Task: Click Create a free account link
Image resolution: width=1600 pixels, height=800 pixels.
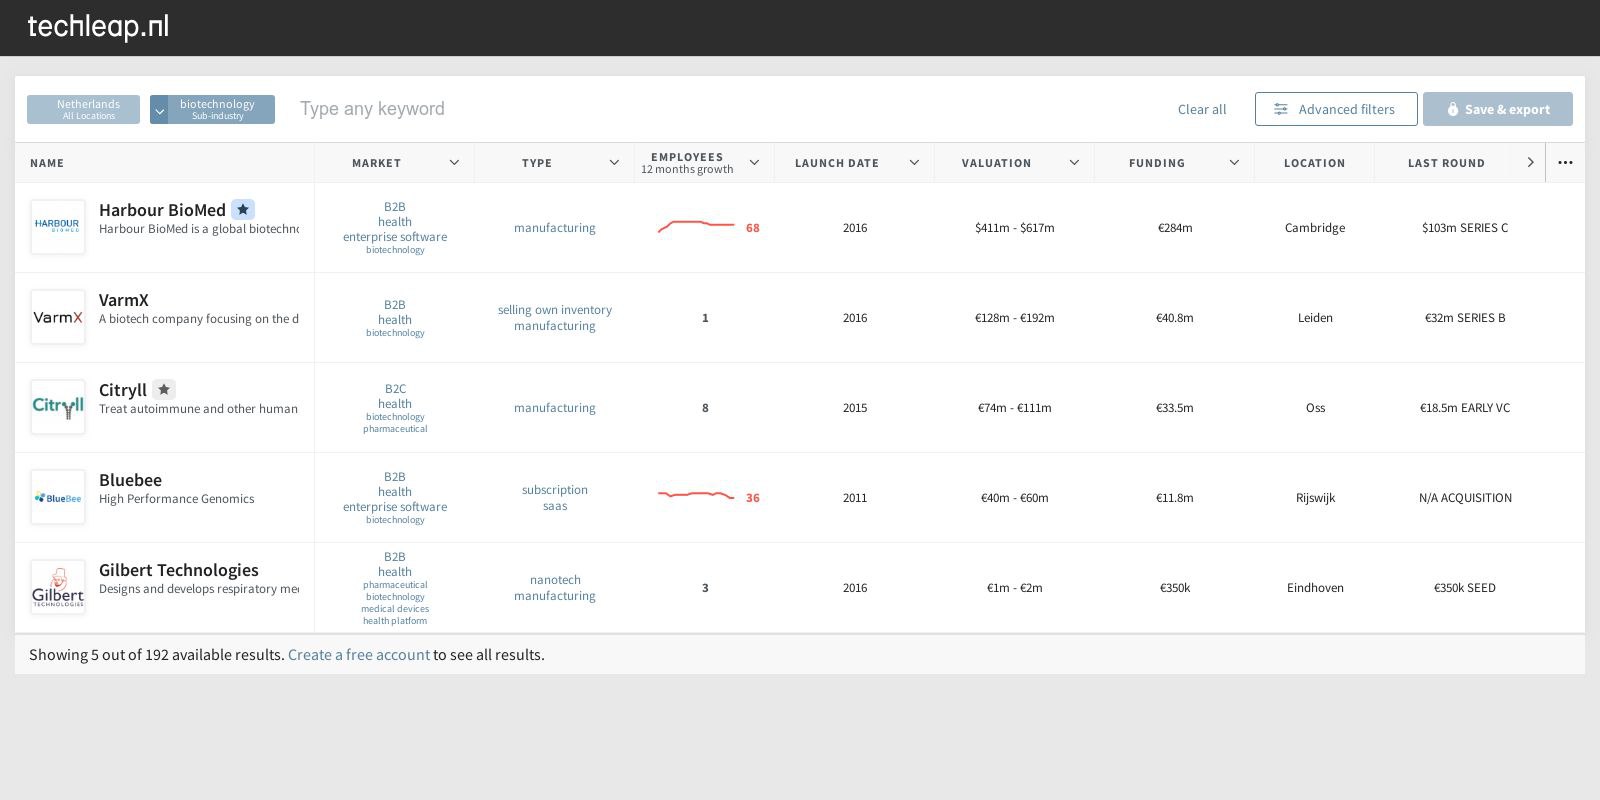Action: tap(359, 655)
